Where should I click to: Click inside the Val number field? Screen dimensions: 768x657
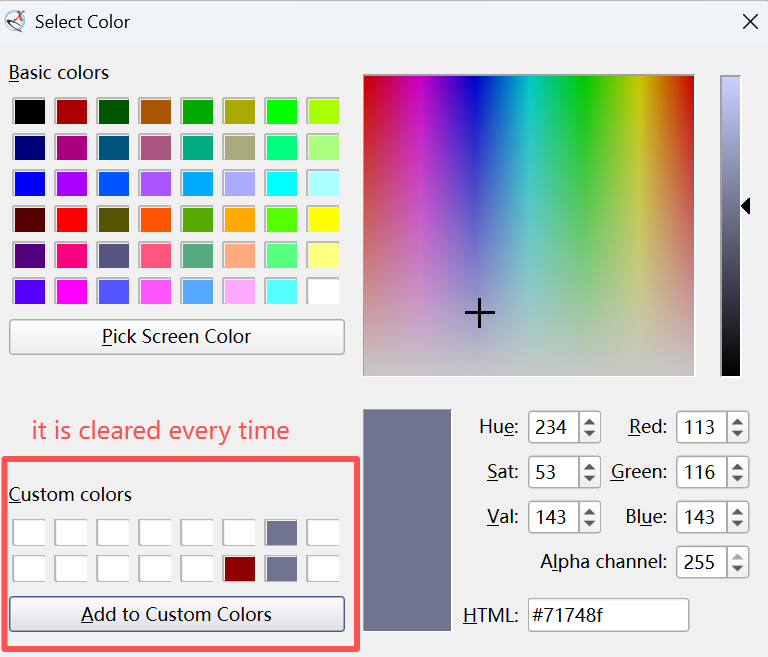pyautogui.click(x=551, y=517)
